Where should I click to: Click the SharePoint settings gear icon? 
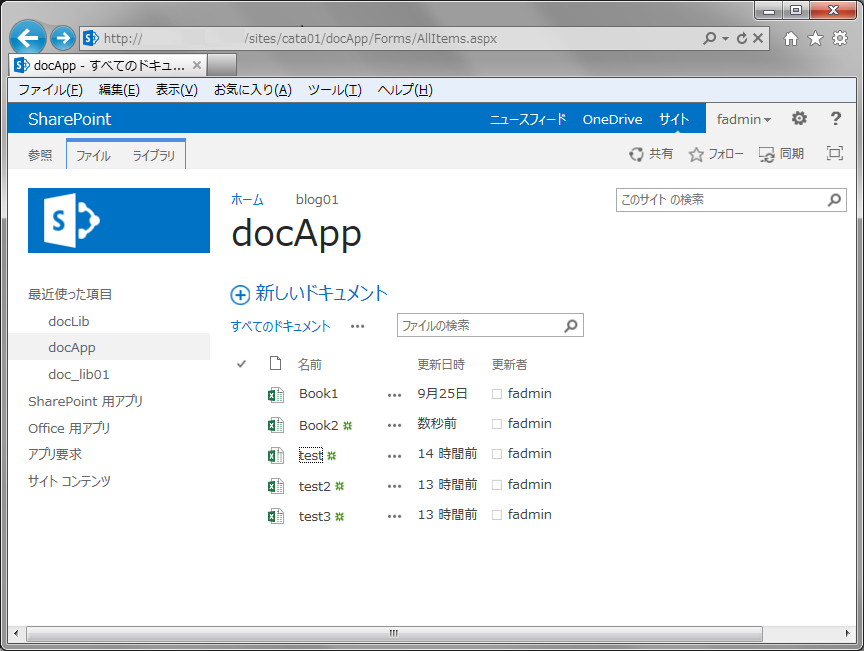coord(799,119)
